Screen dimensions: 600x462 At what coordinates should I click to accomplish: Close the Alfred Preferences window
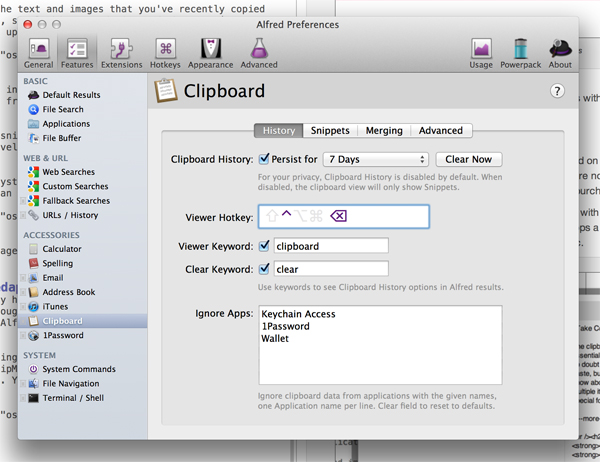[x=28, y=24]
